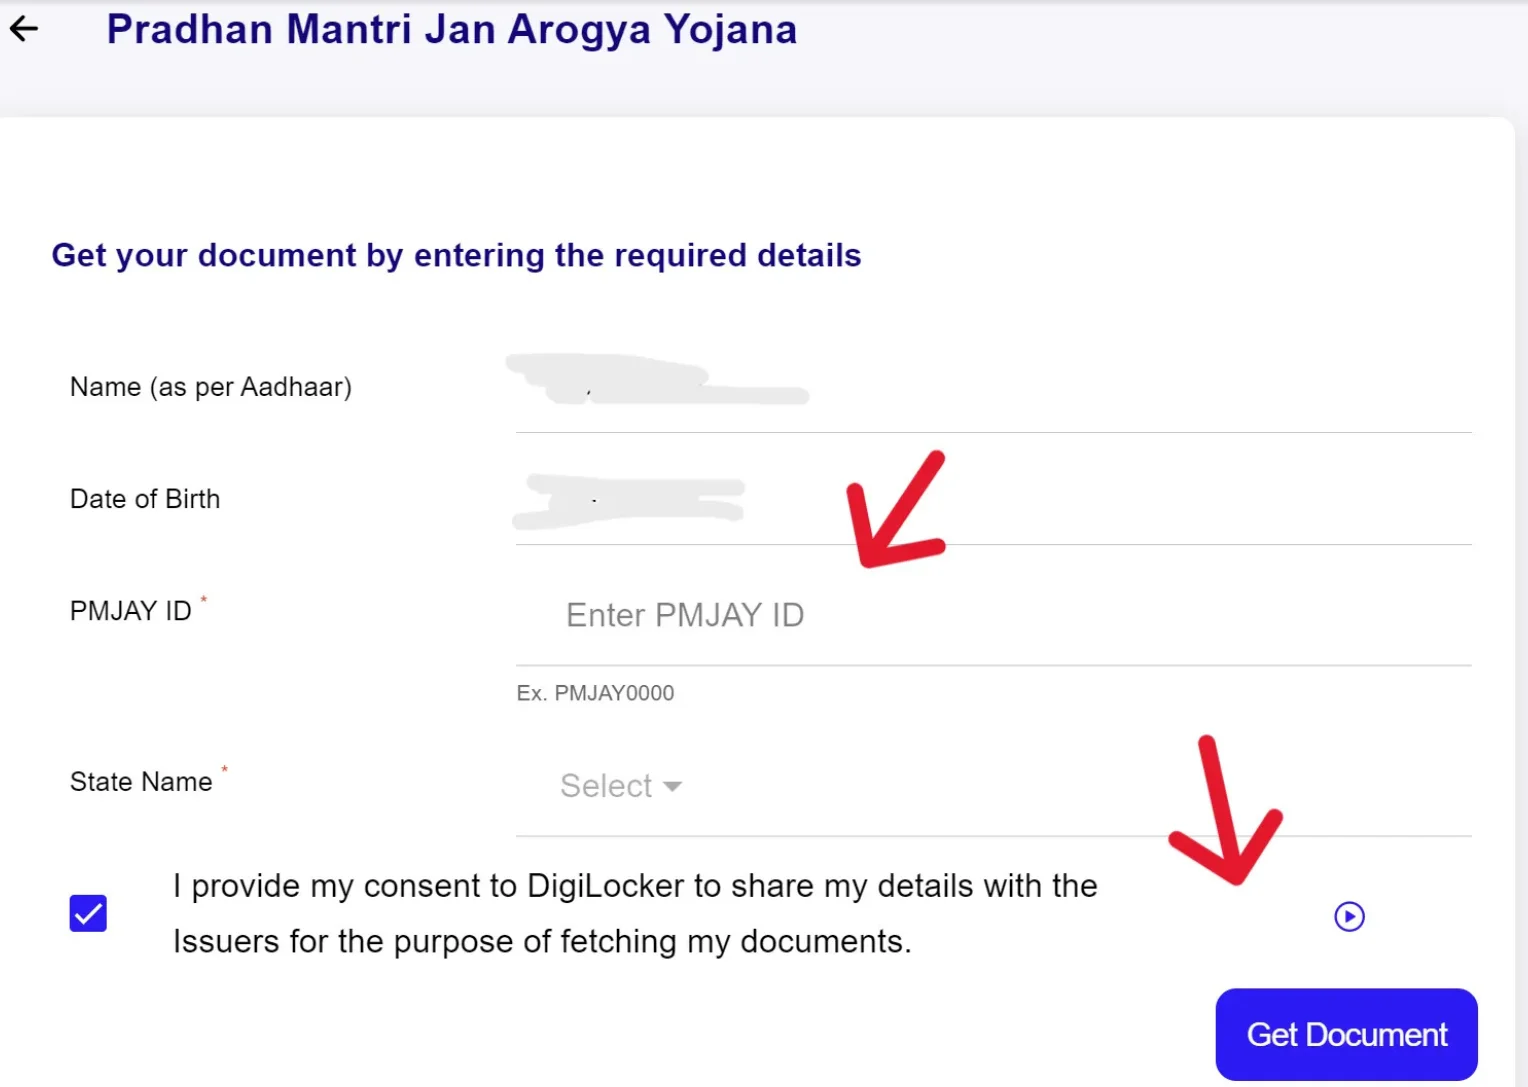Click the Date of Birth label
The width and height of the screenshot is (1528, 1087).
145,499
